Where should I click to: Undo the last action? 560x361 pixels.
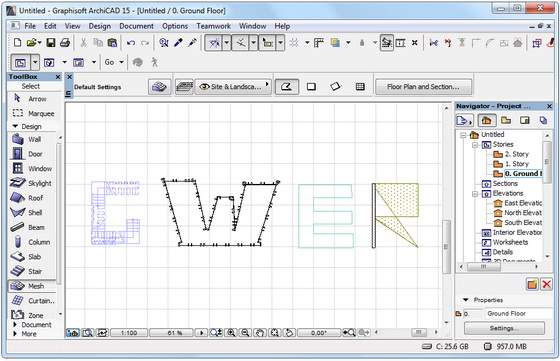(131, 43)
